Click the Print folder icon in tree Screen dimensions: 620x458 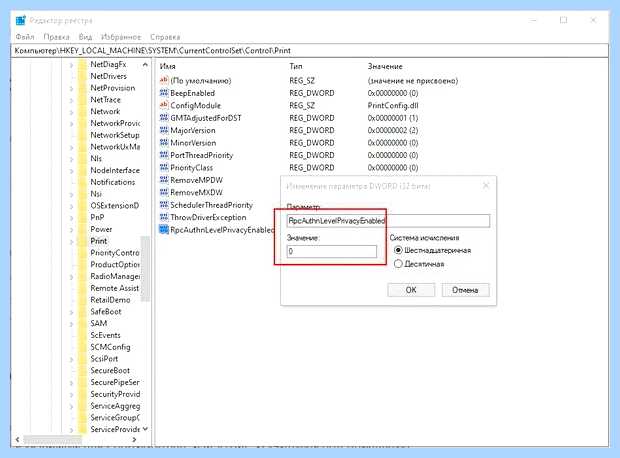(82, 241)
